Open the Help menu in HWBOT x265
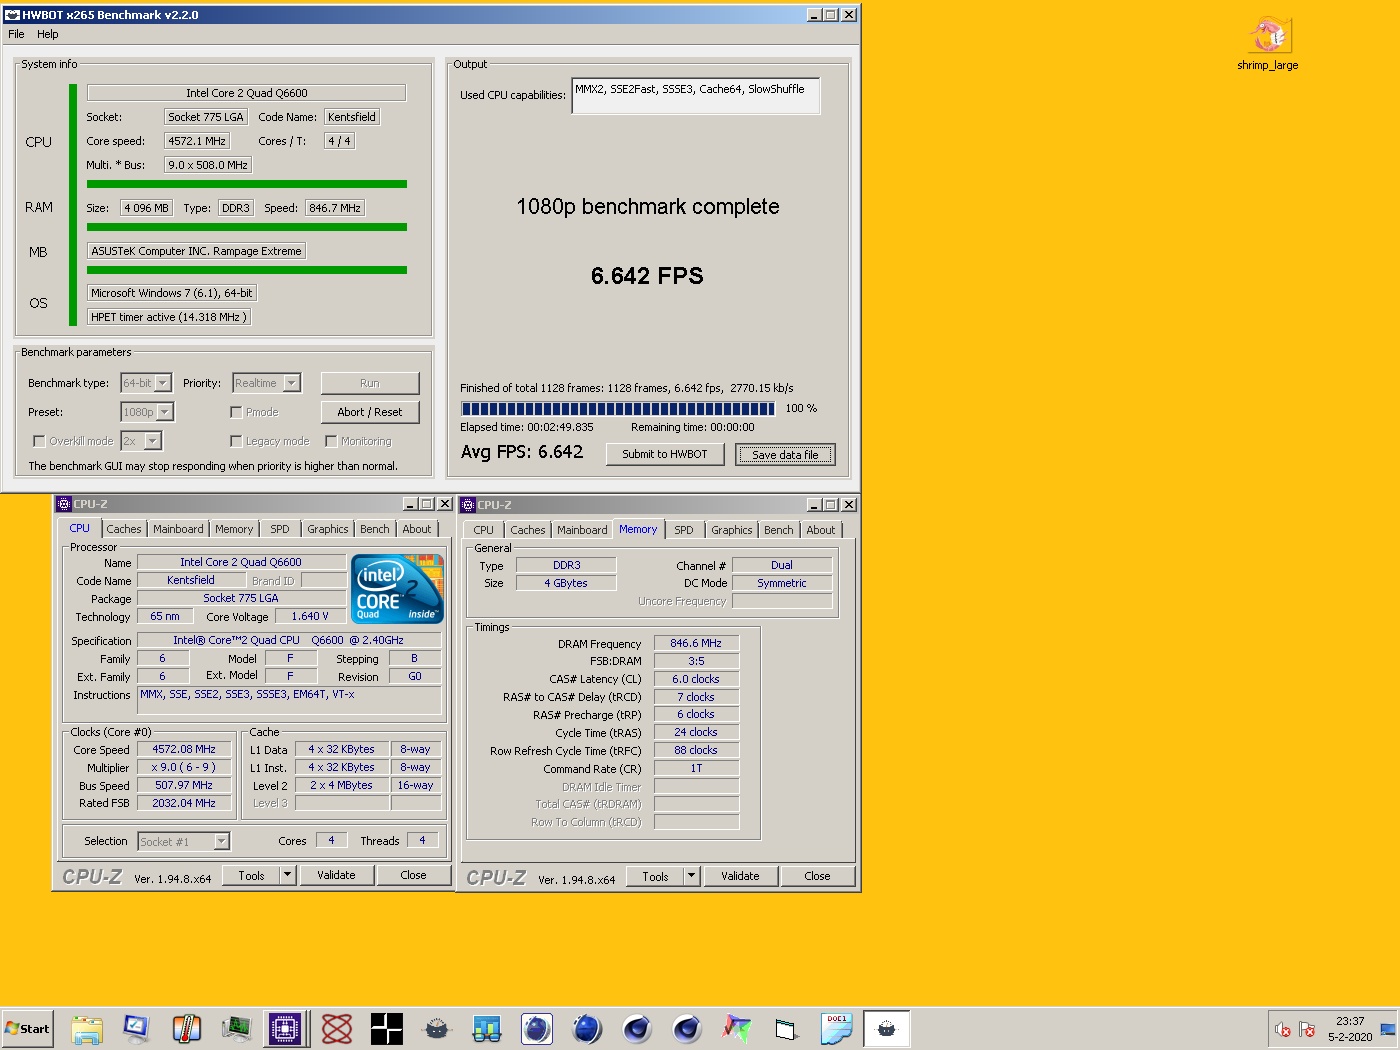The image size is (1400, 1050). coord(48,34)
